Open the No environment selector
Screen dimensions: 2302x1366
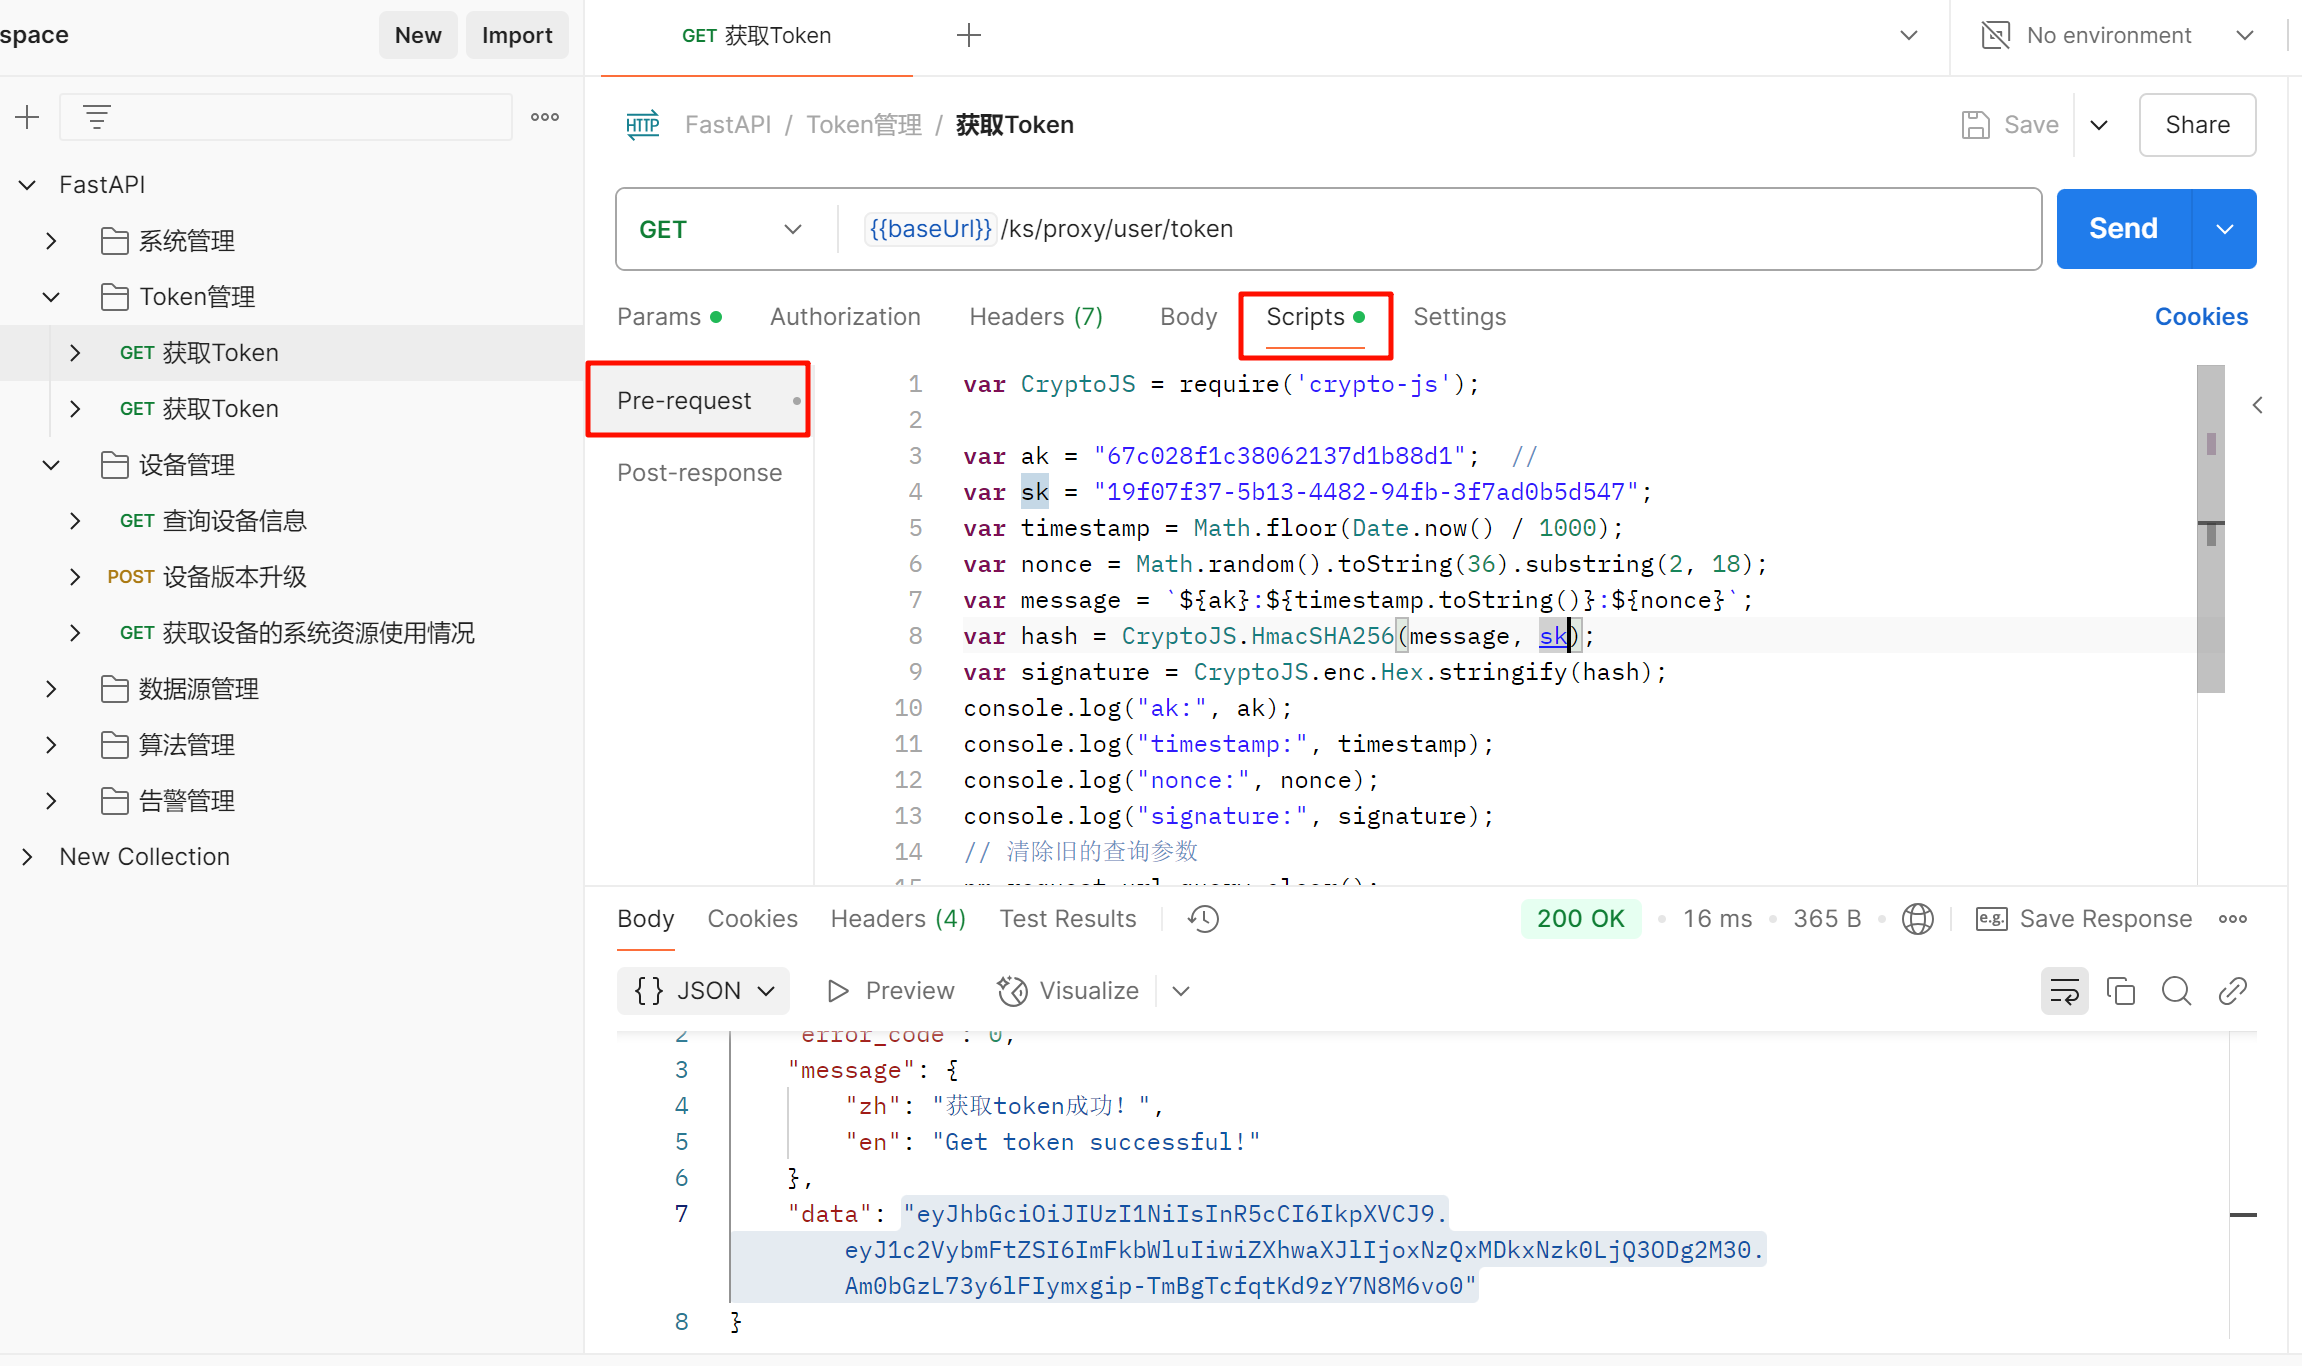click(x=2118, y=36)
